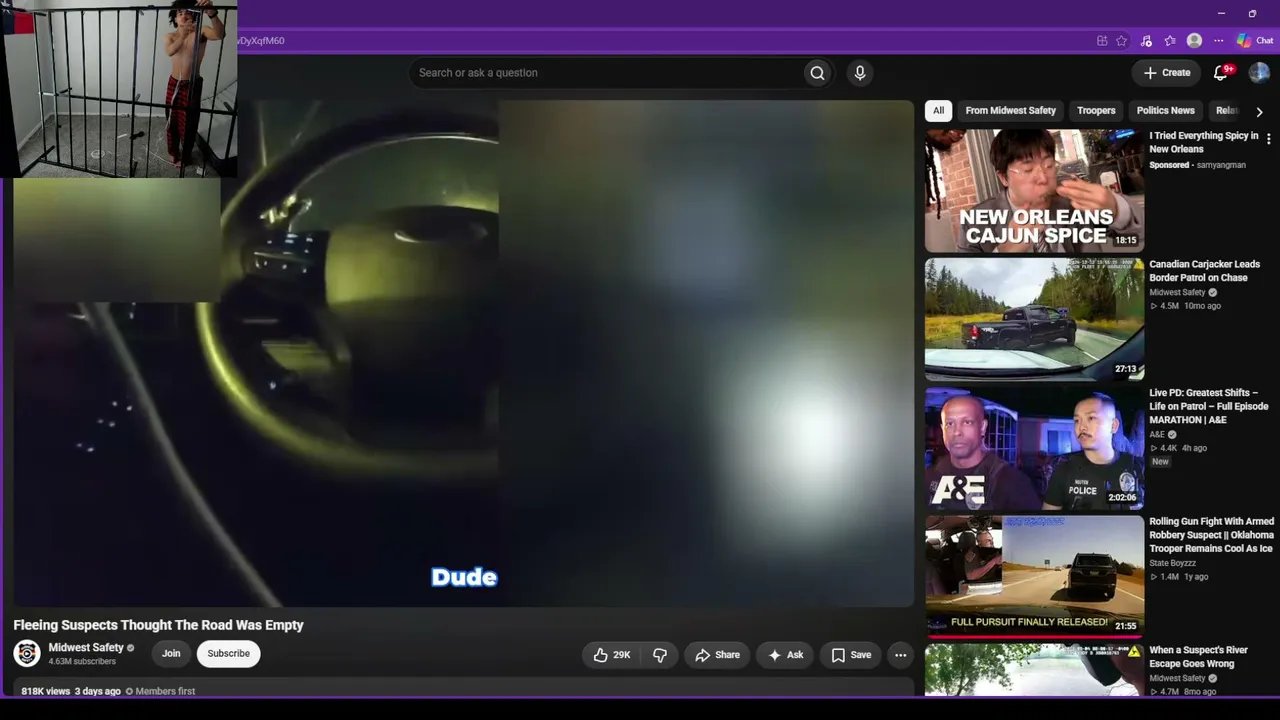Click the YouTube search magnifier button
1280x720 pixels.
[x=817, y=73]
